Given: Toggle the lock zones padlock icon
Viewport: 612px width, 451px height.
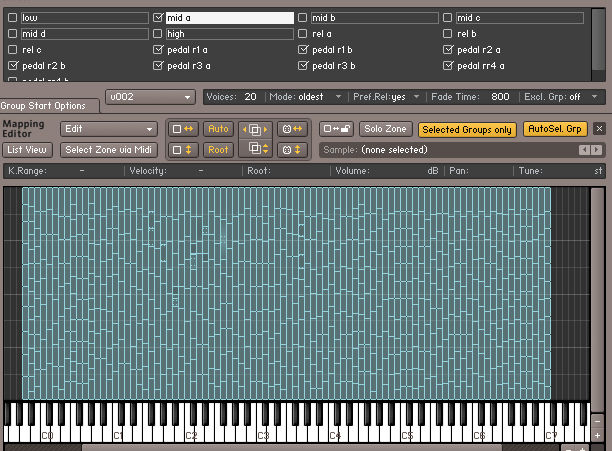Looking at the screenshot, I should 336,129.
